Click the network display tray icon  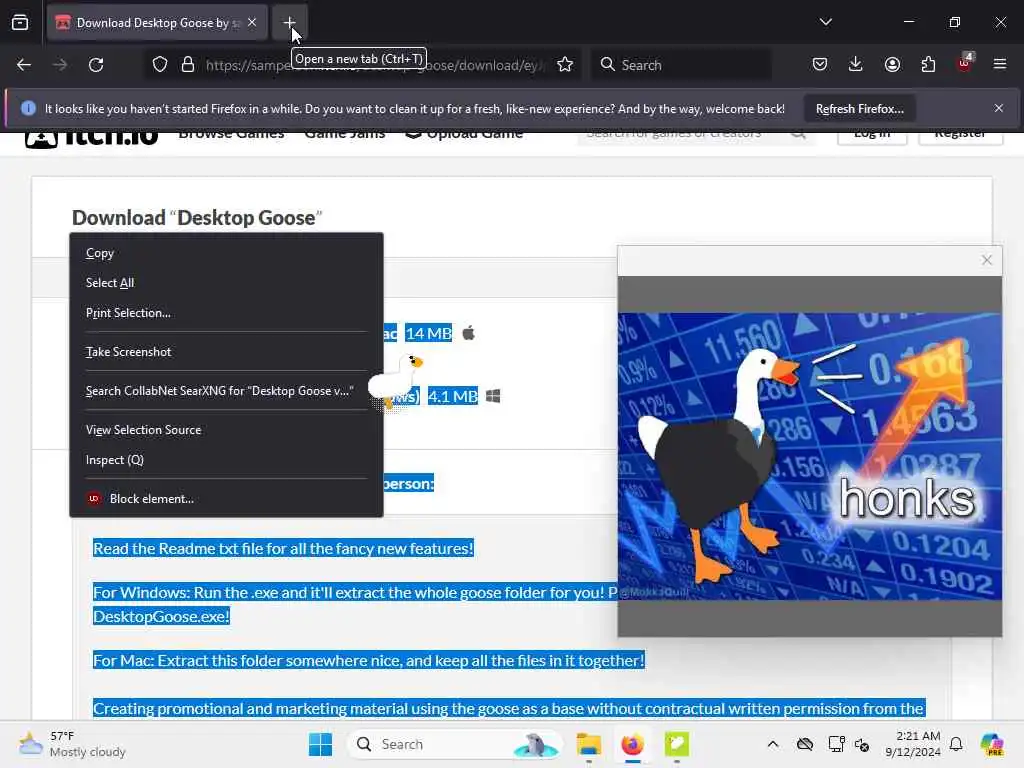click(x=836, y=744)
